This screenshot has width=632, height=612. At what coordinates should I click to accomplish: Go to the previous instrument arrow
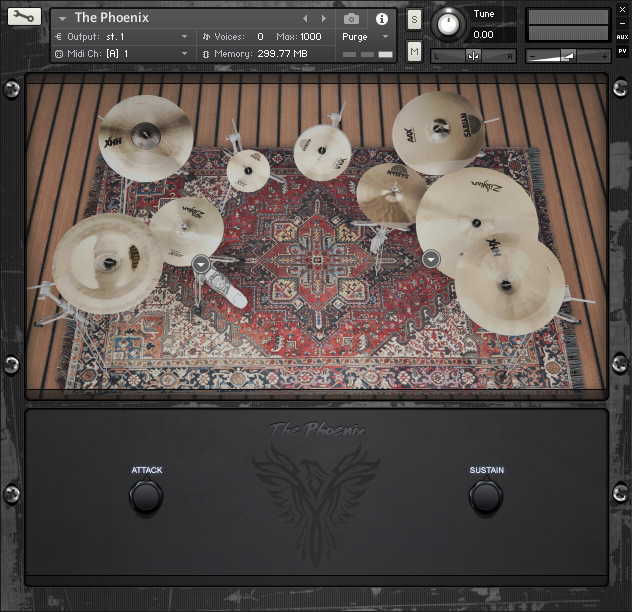[305, 19]
